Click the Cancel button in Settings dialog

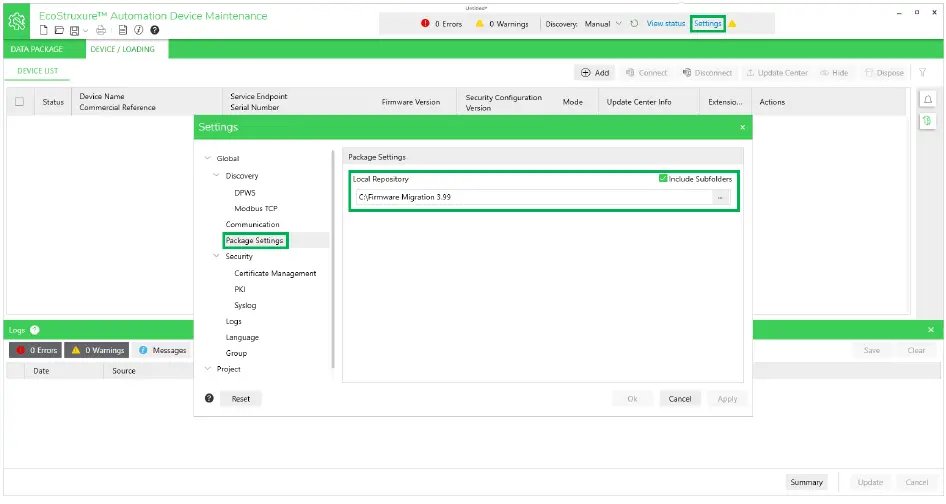[x=679, y=399]
